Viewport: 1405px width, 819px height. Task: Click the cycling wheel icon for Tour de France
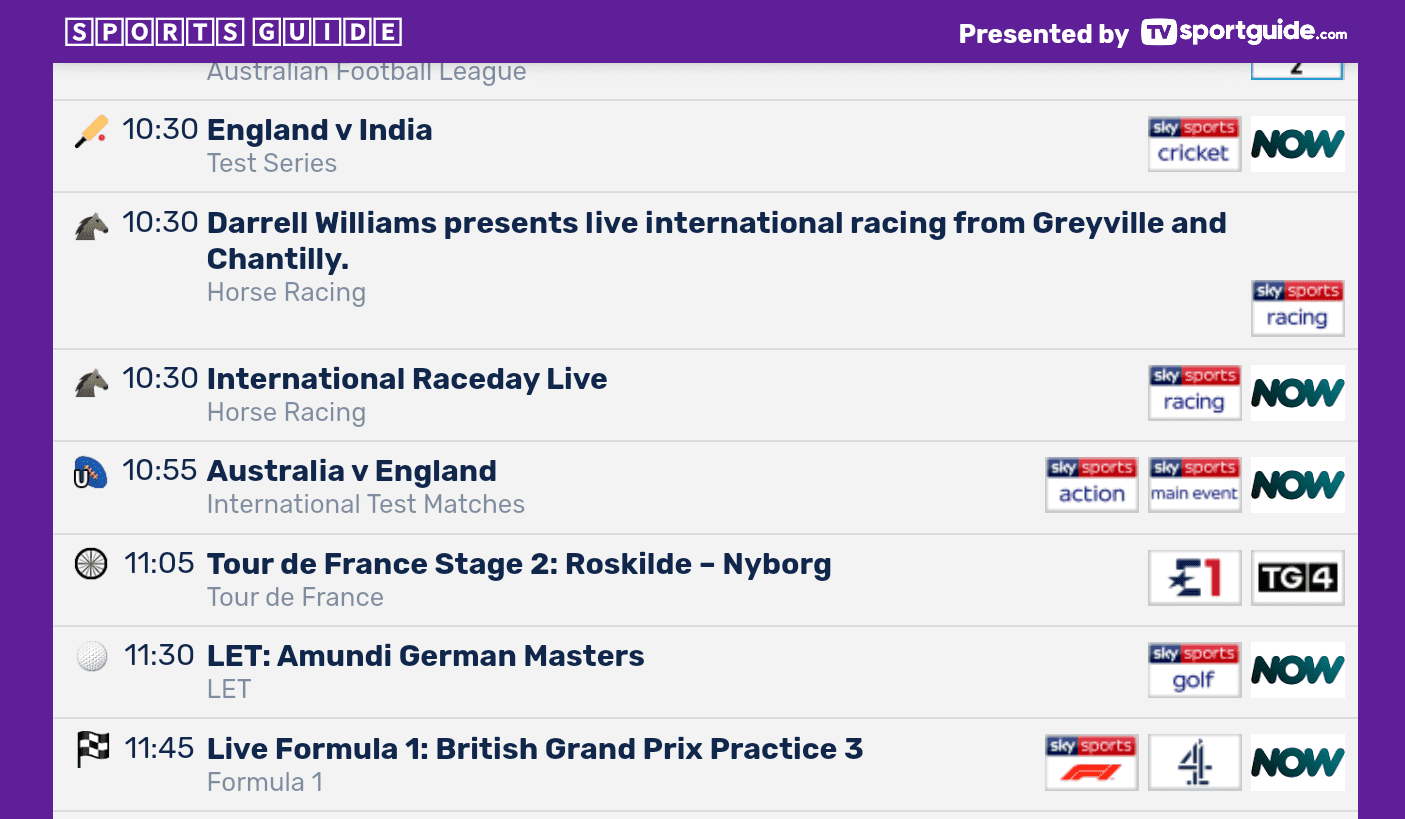[91, 564]
